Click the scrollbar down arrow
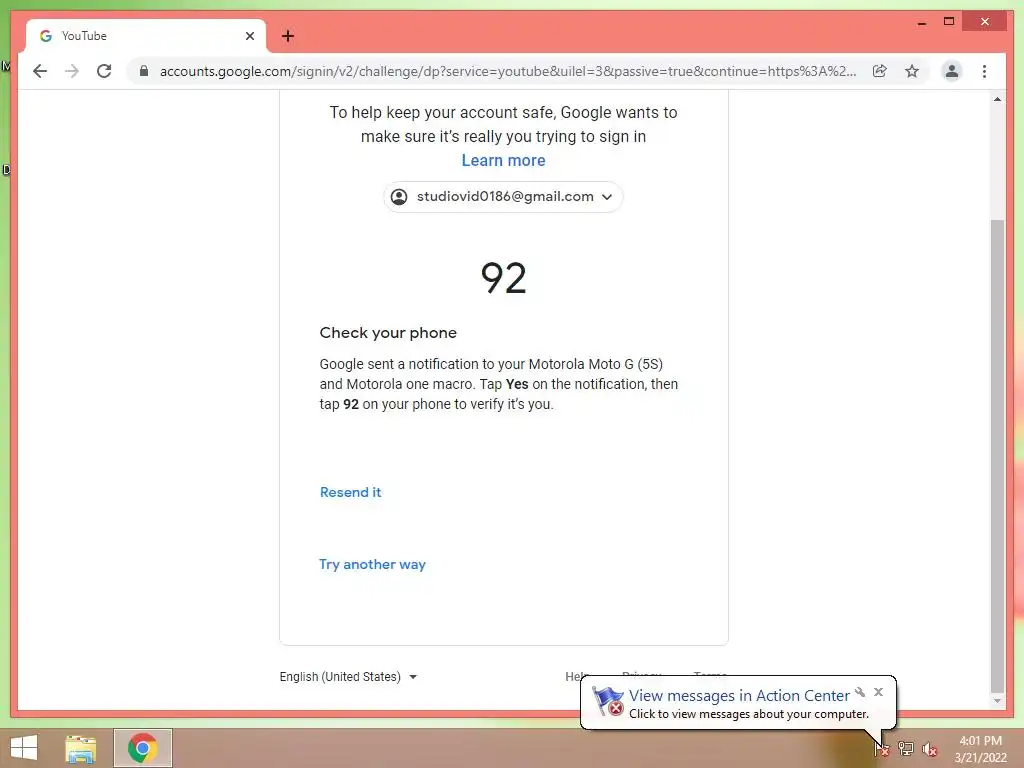 997,701
